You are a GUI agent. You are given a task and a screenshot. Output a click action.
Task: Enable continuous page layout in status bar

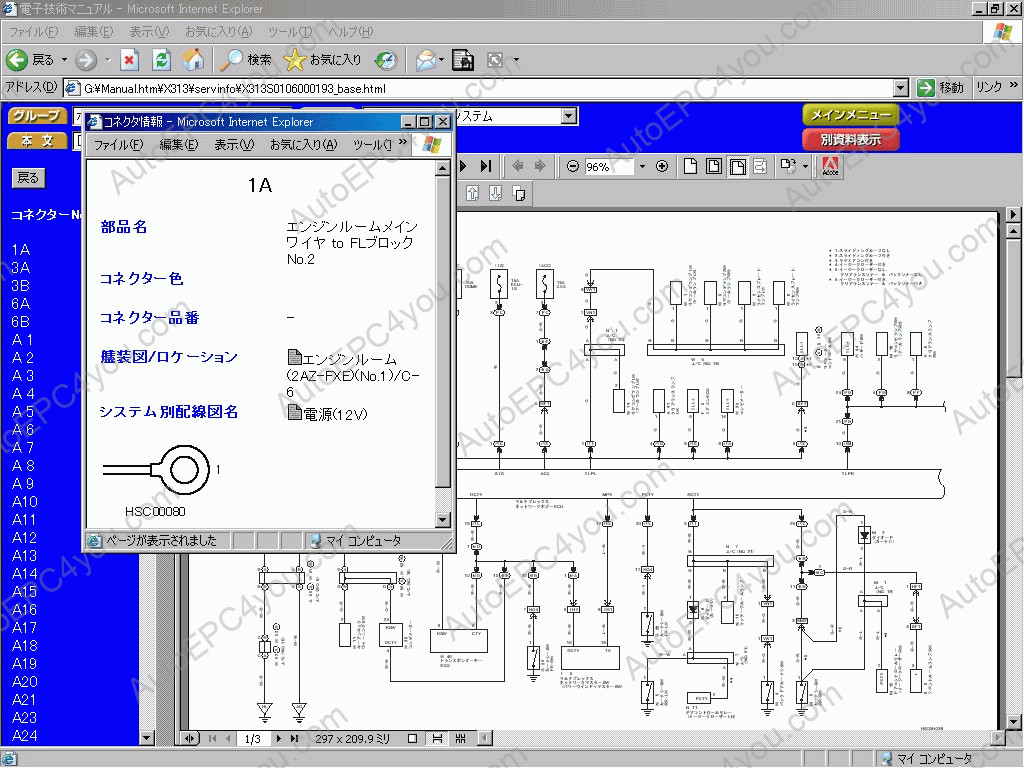[437, 739]
